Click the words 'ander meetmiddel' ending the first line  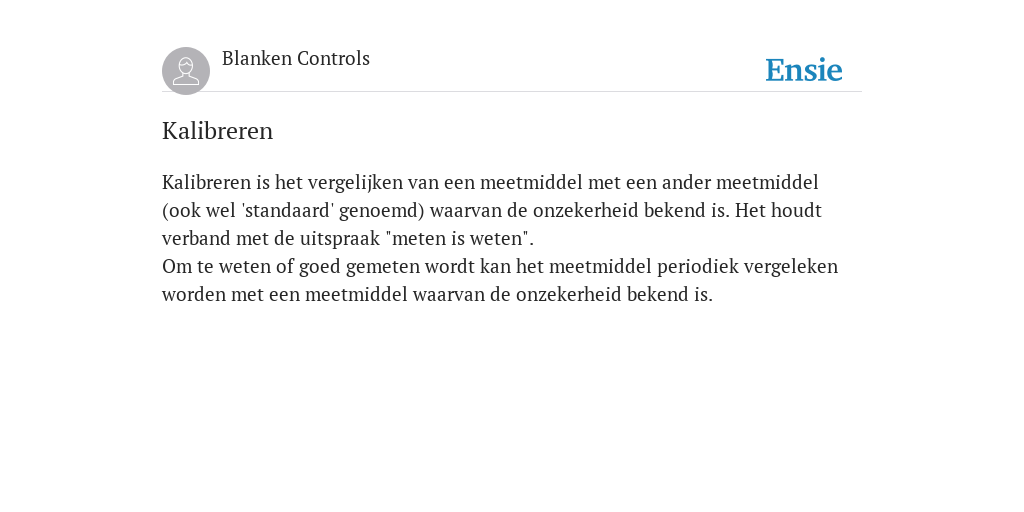click(740, 182)
